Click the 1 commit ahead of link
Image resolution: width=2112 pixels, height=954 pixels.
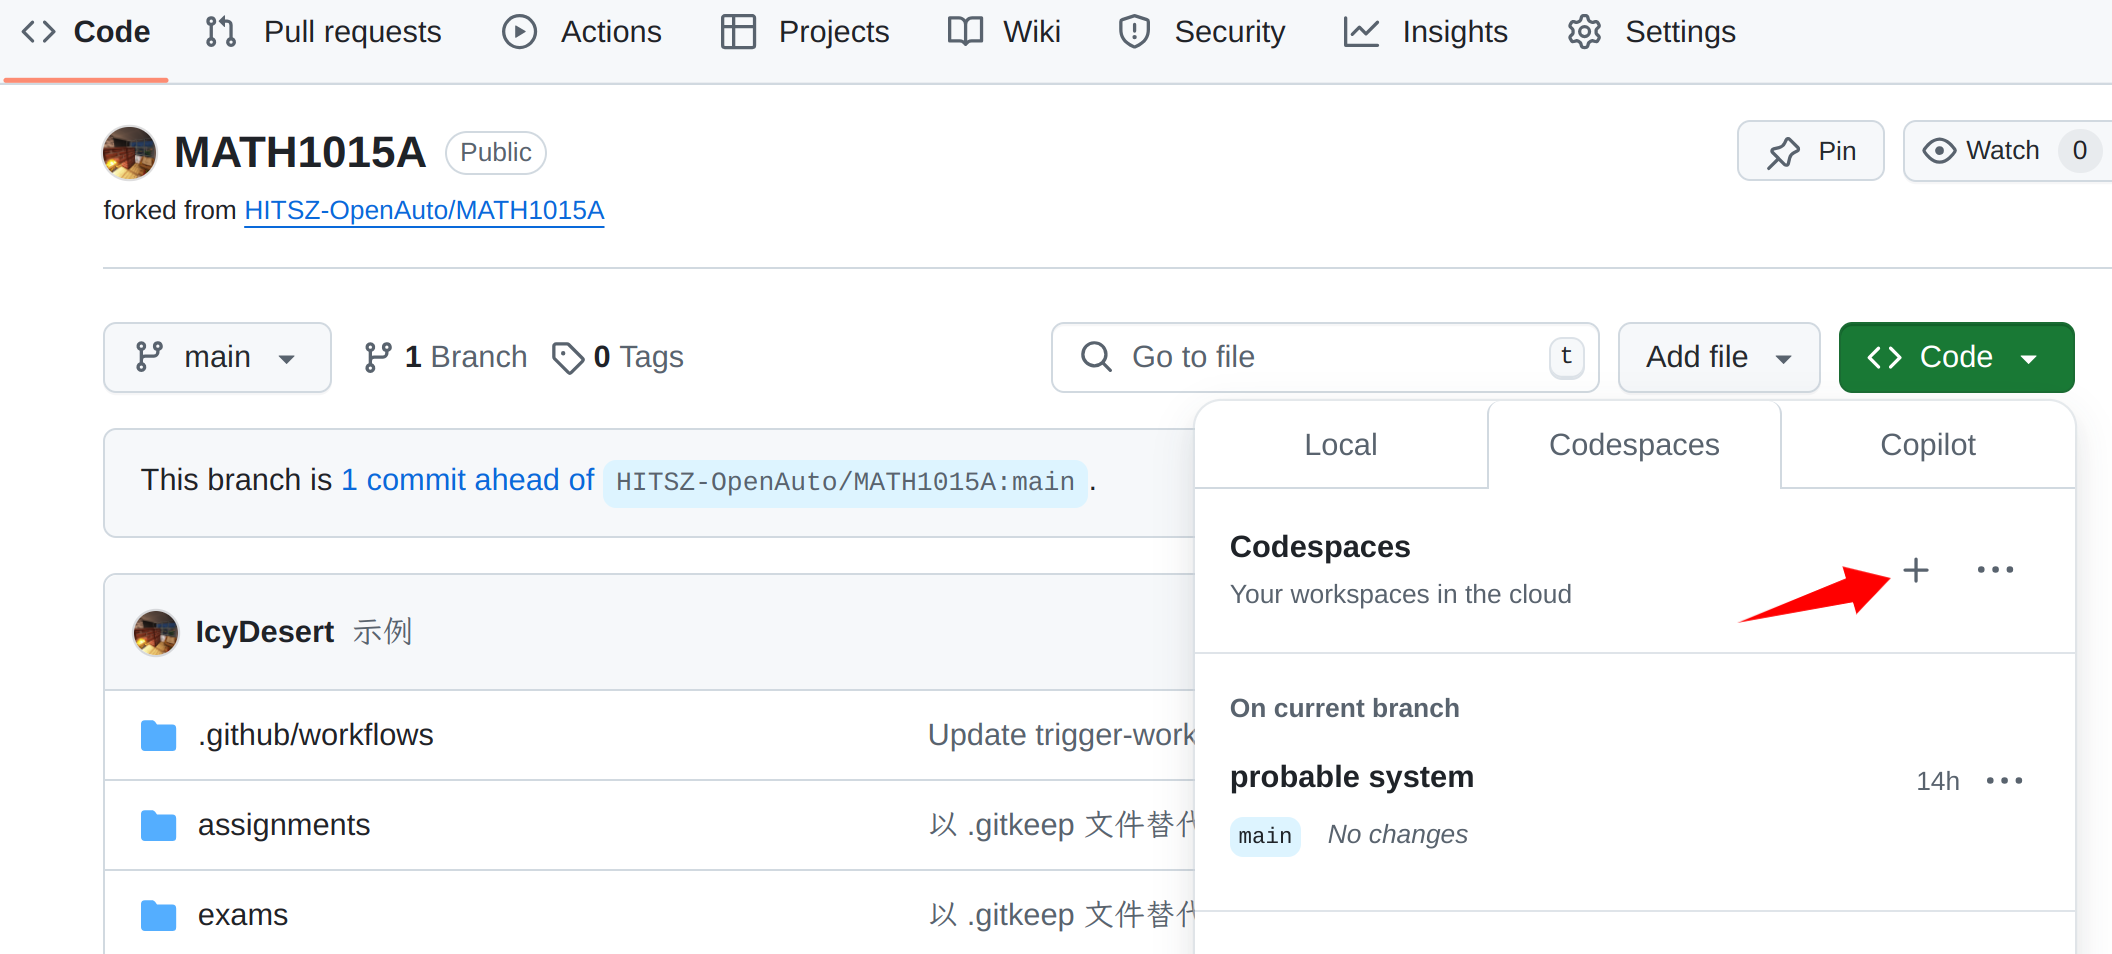(468, 480)
